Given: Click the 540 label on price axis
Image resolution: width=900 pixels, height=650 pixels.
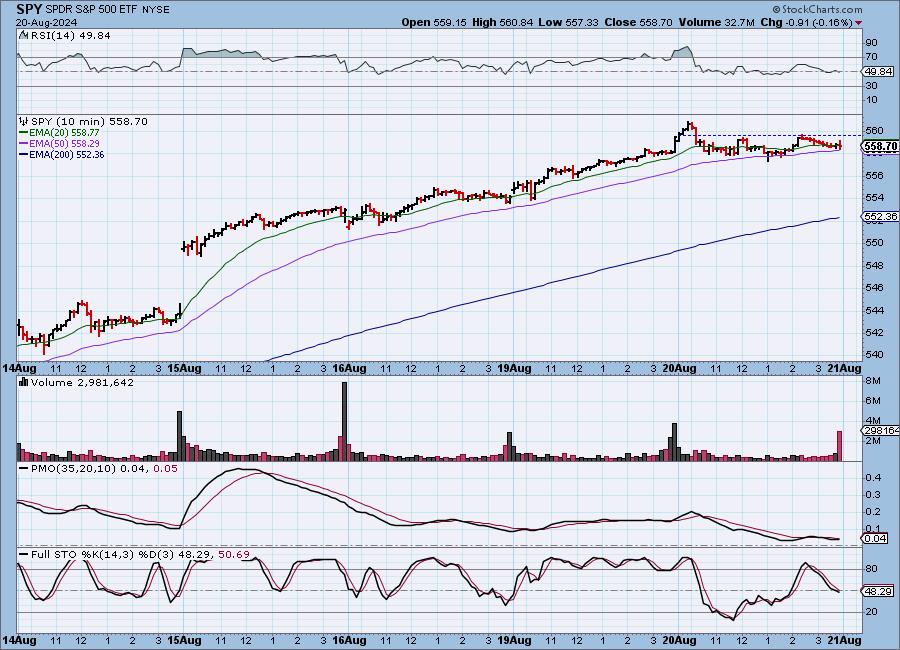Looking at the screenshot, I should coord(874,355).
